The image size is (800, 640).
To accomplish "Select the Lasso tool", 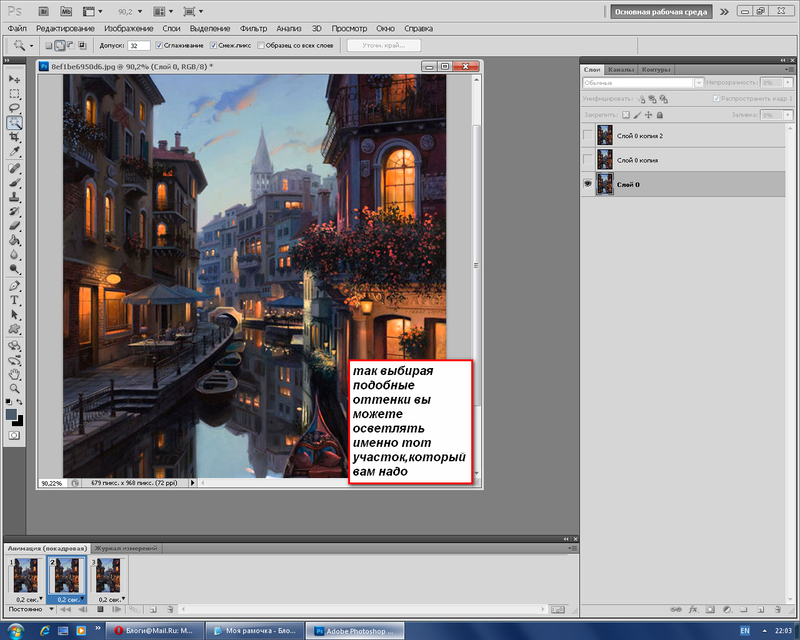I will [x=14, y=108].
